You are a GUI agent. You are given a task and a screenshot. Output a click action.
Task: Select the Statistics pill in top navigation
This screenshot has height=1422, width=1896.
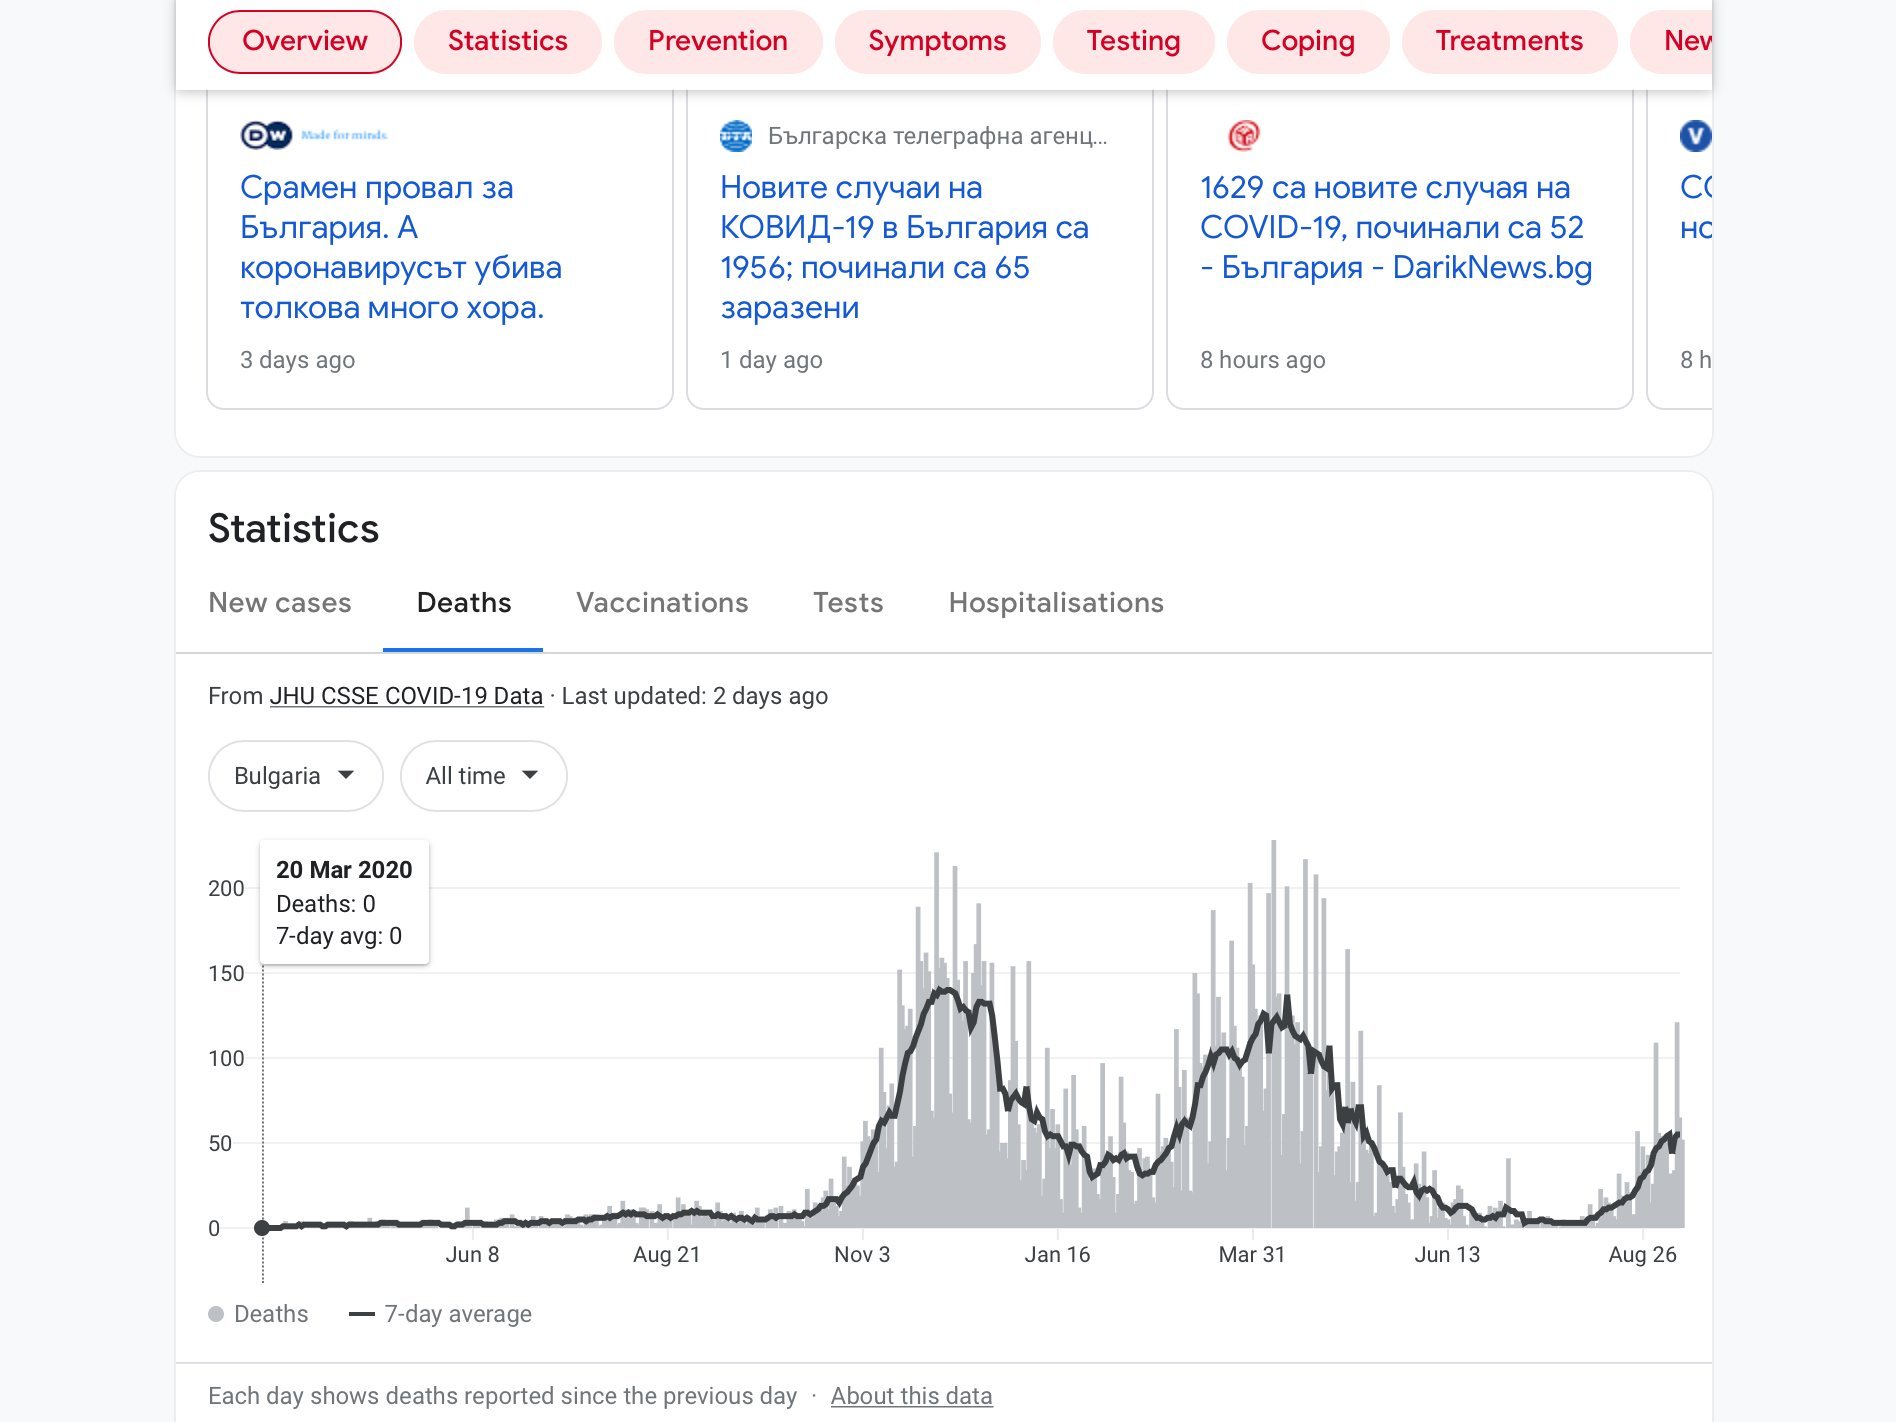pos(507,41)
